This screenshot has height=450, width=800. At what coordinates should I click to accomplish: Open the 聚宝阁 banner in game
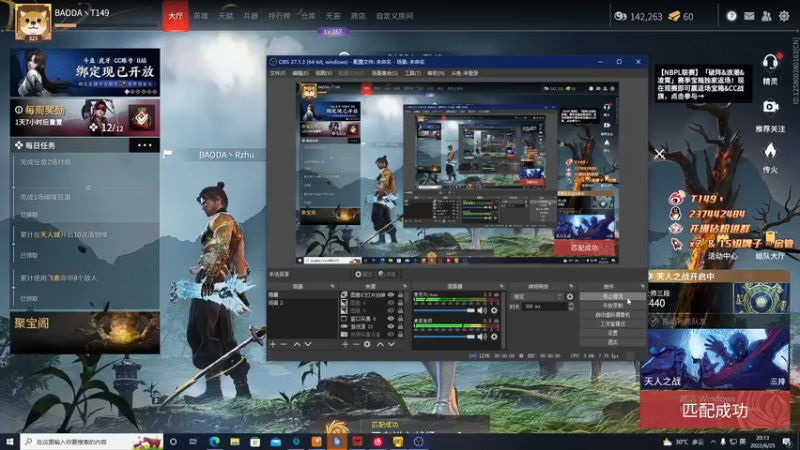point(85,332)
